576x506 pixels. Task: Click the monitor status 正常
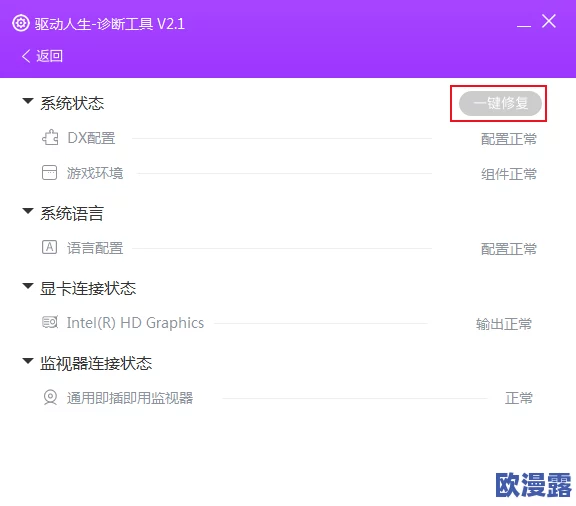519,398
